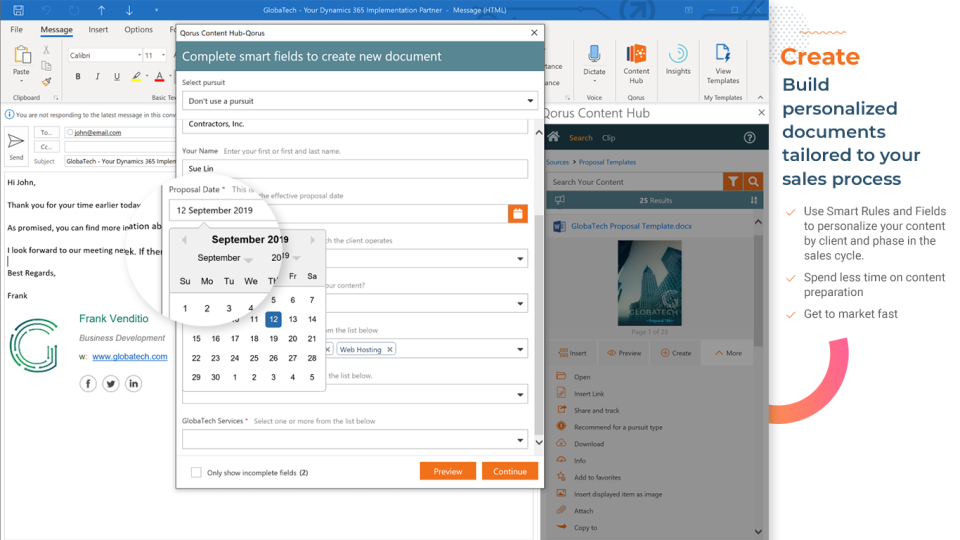This screenshot has width=960, height=540.
Task: Click the Send envelope button
Action: click(x=16, y=146)
